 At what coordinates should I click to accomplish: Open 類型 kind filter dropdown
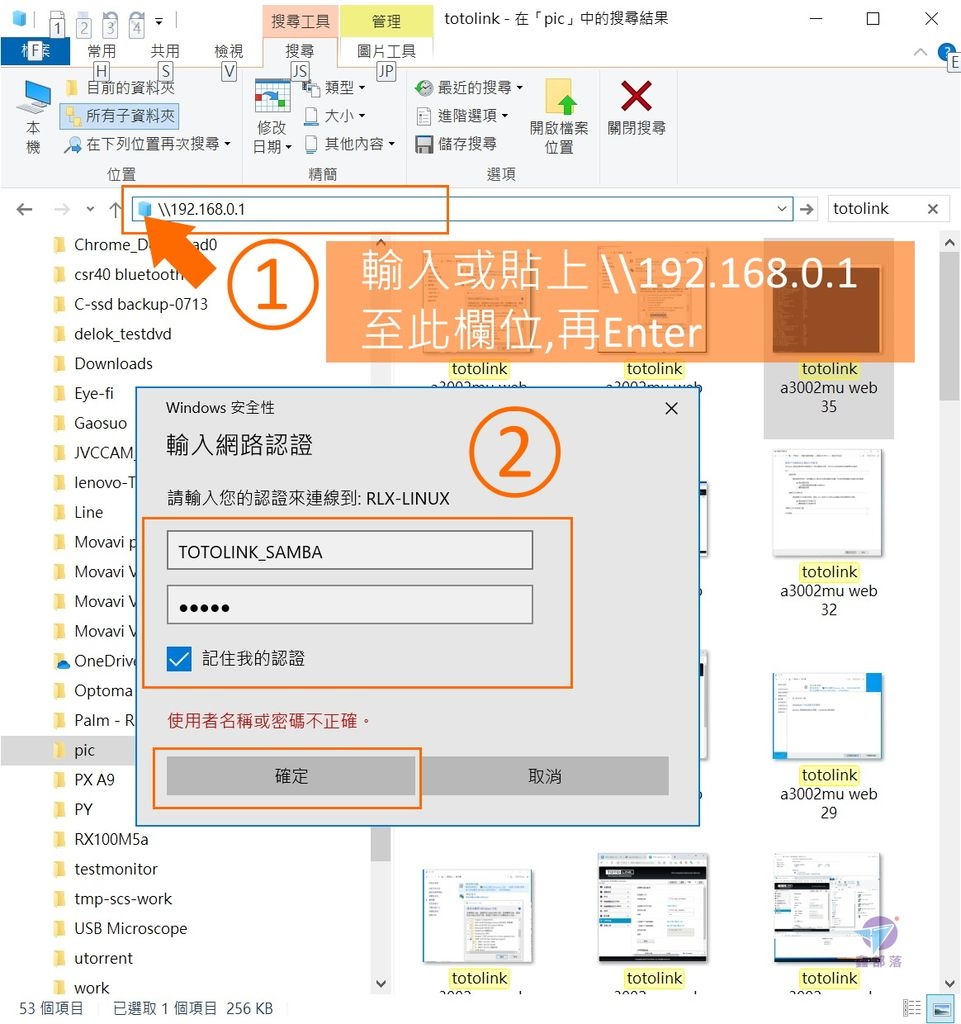tap(334, 87)
